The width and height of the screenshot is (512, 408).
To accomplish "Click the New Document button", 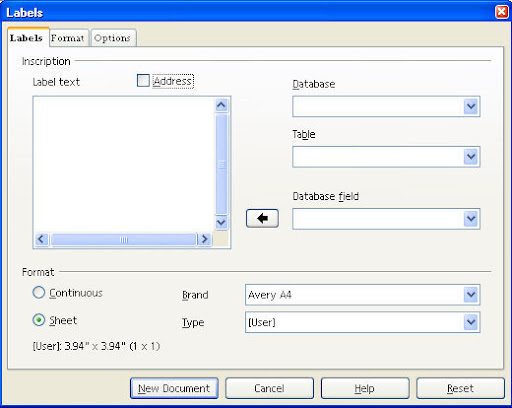I will pos(174,388).
